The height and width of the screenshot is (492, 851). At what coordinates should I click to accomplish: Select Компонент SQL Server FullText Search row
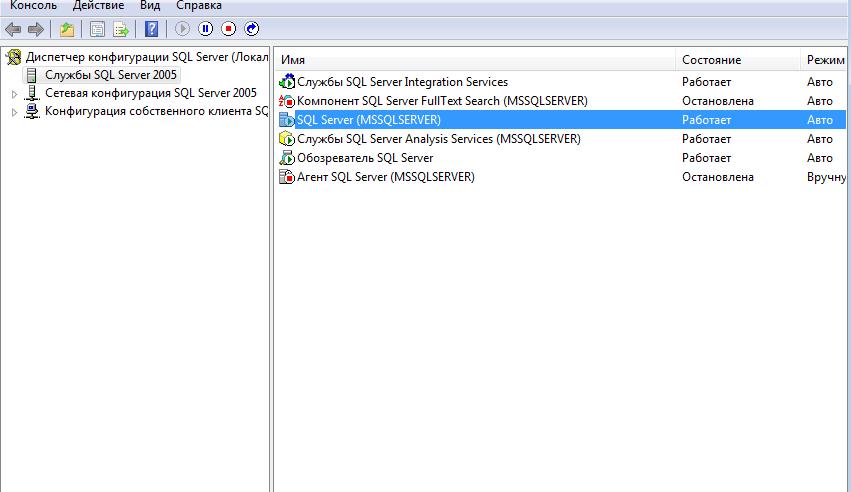(x=561, y=101)
